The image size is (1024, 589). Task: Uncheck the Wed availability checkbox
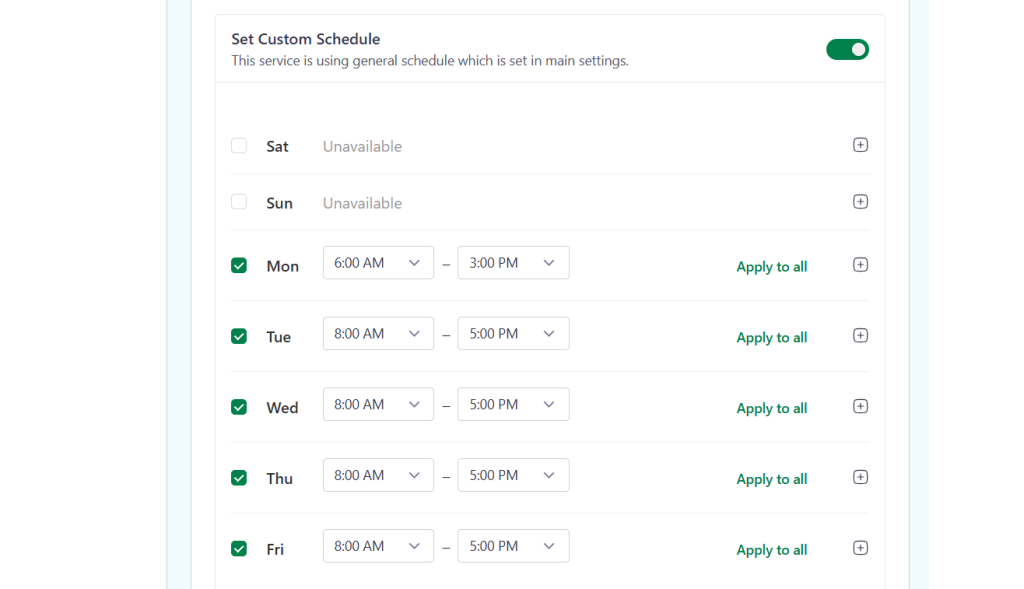click(x=239, y=407)
